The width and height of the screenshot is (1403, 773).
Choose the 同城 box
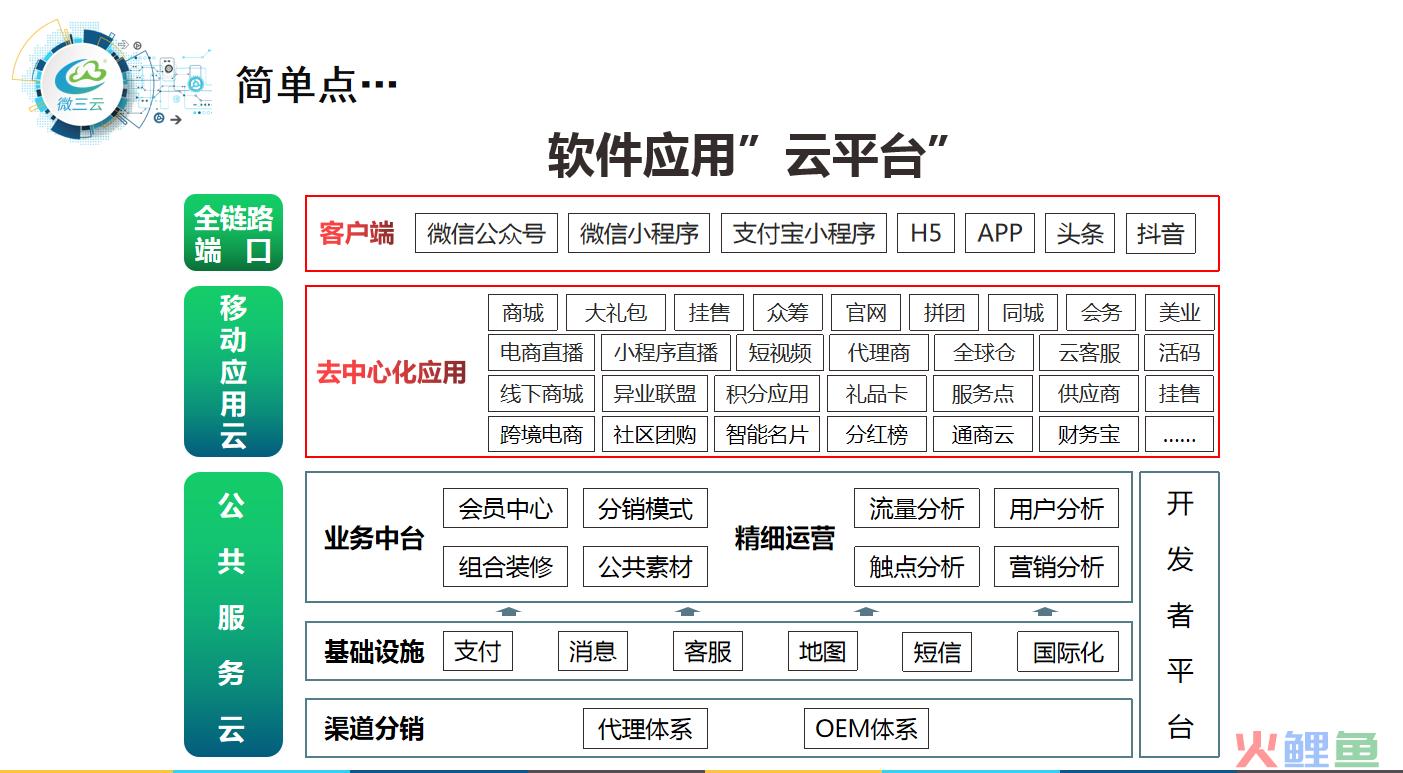(x=1023, y=313)
